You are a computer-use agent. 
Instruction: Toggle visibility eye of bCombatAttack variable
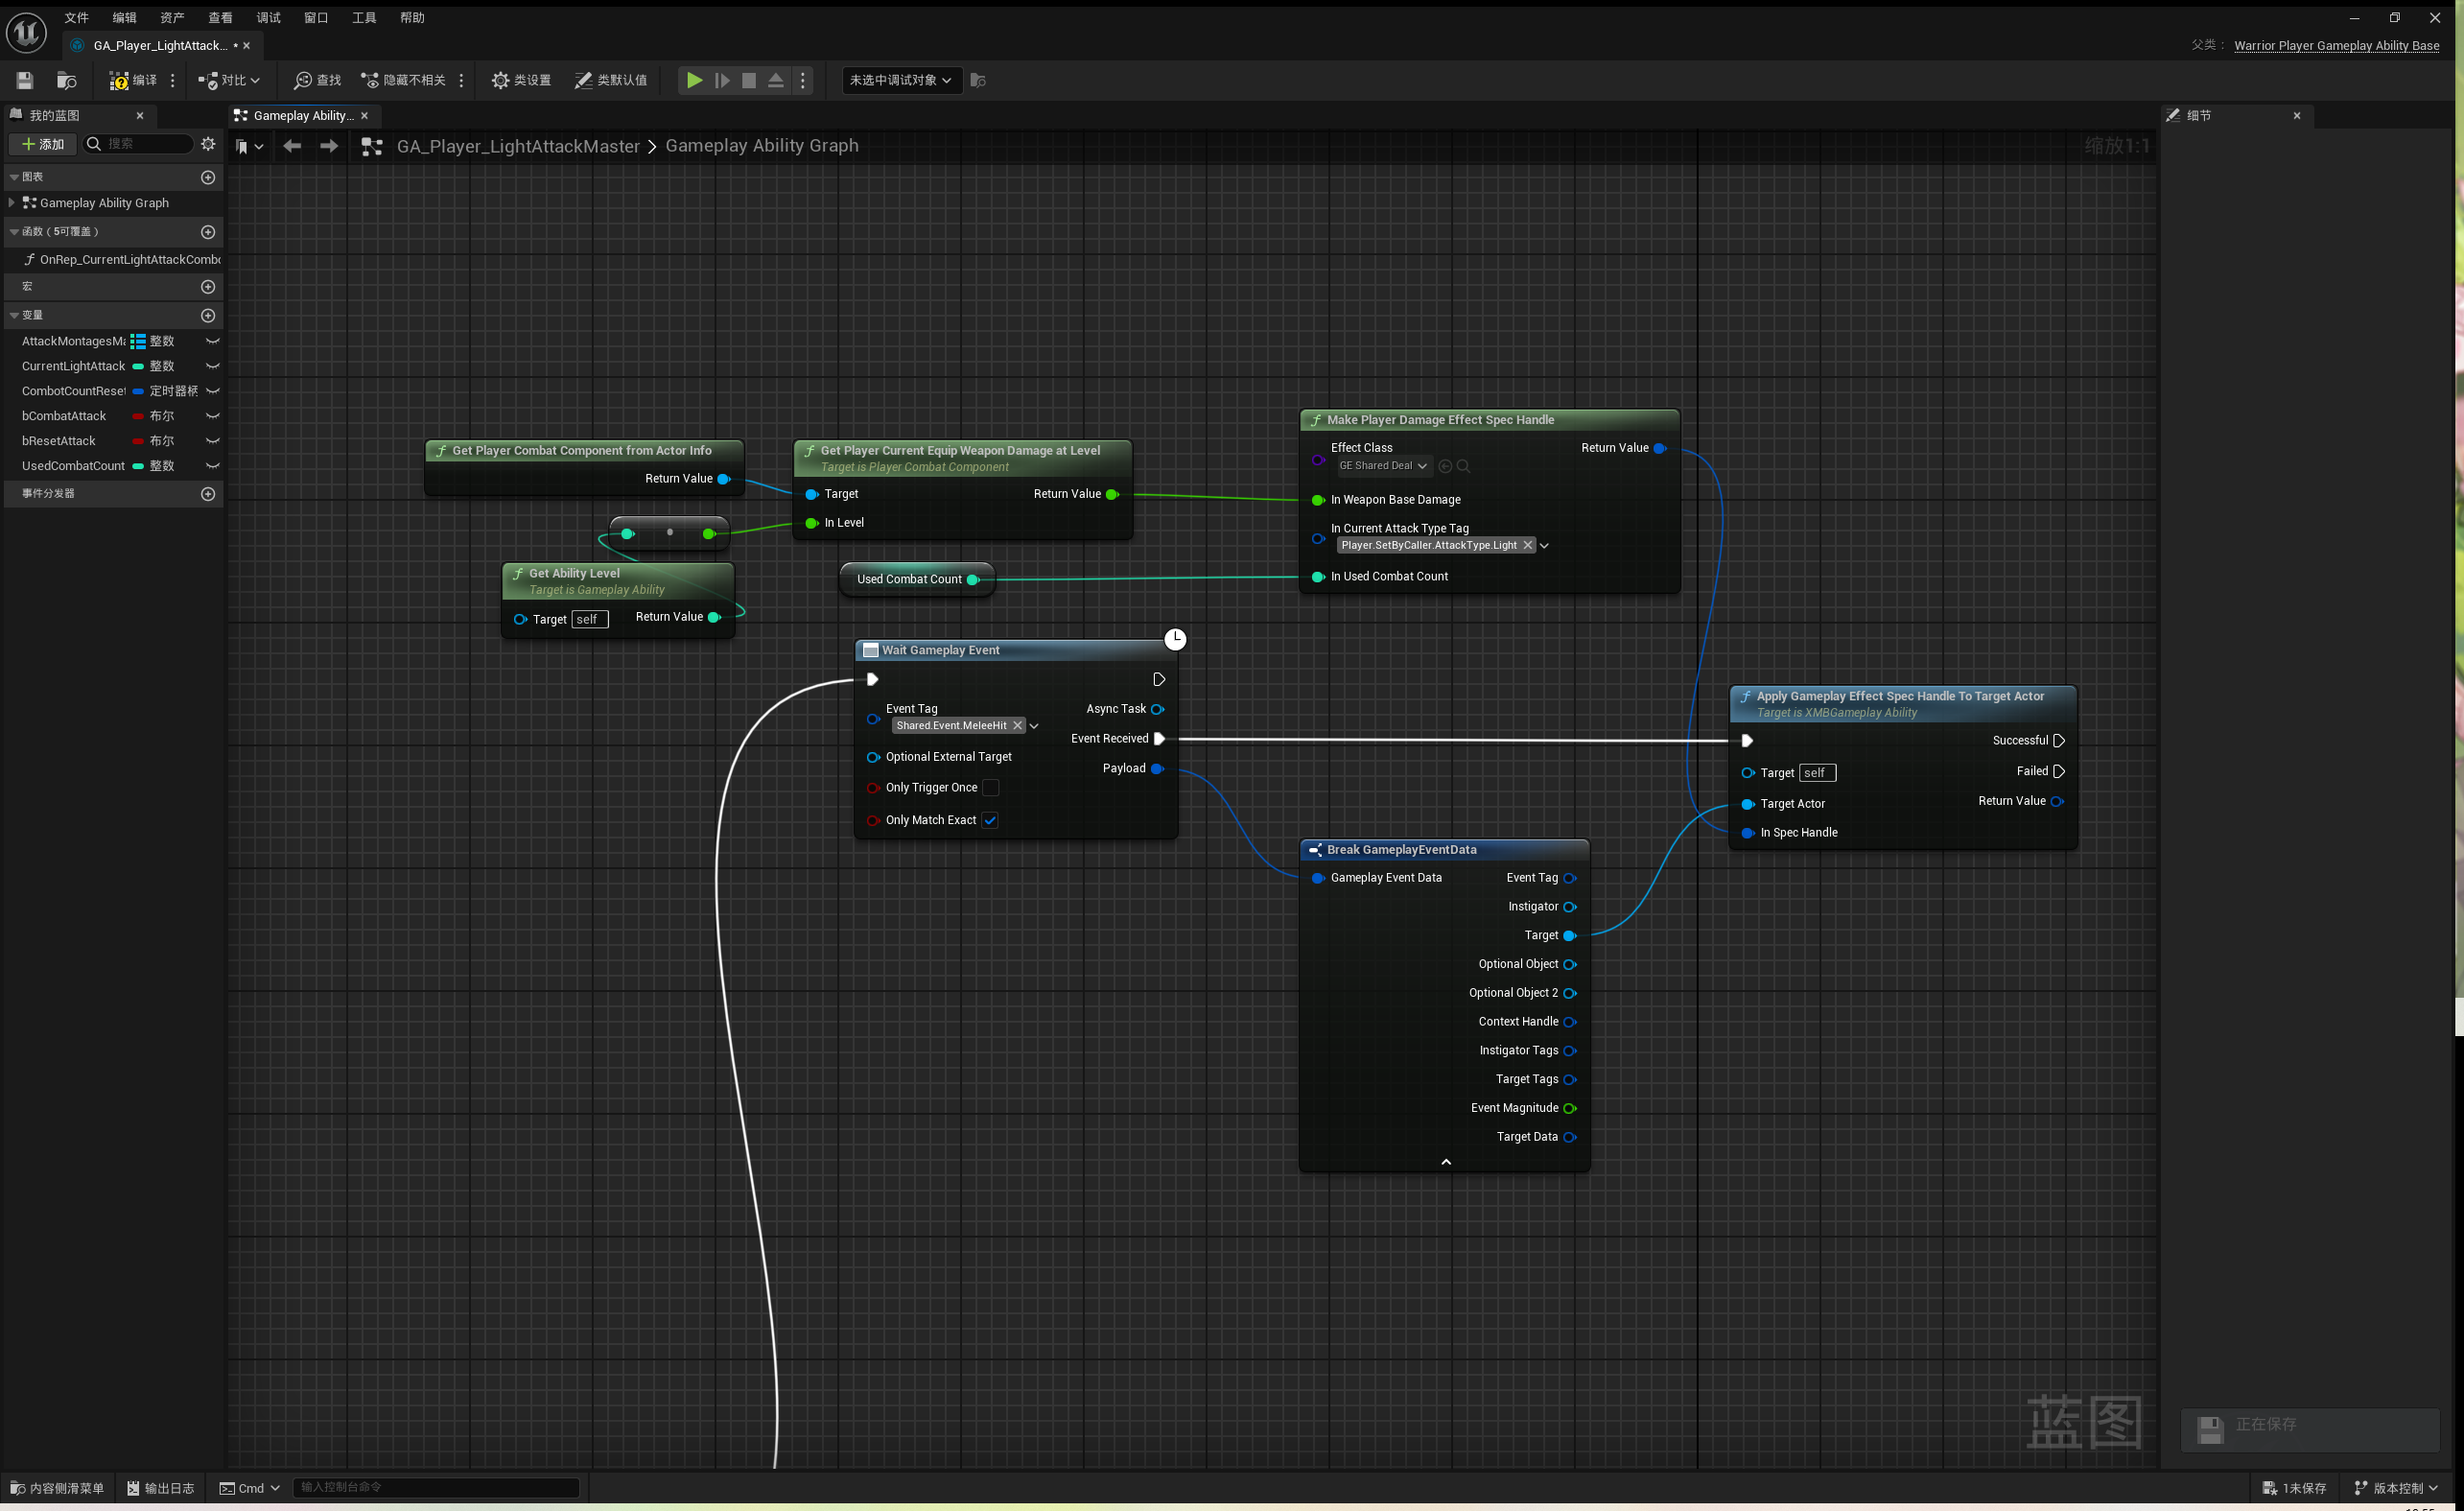(x=212, y=416)
